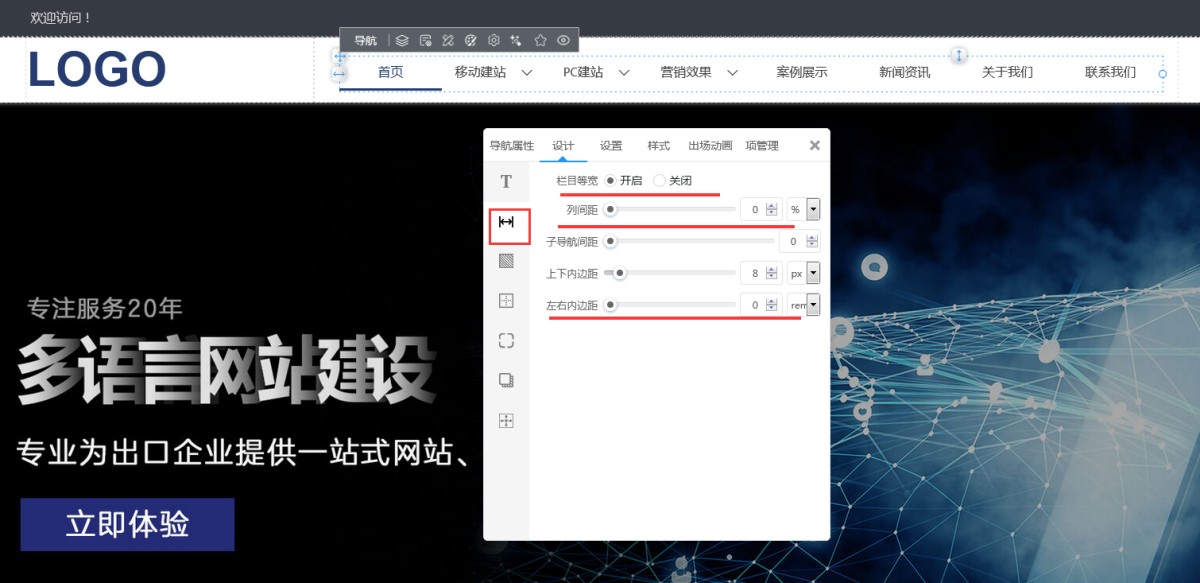Switch to the 出场动画 tab

coord(710,146)
